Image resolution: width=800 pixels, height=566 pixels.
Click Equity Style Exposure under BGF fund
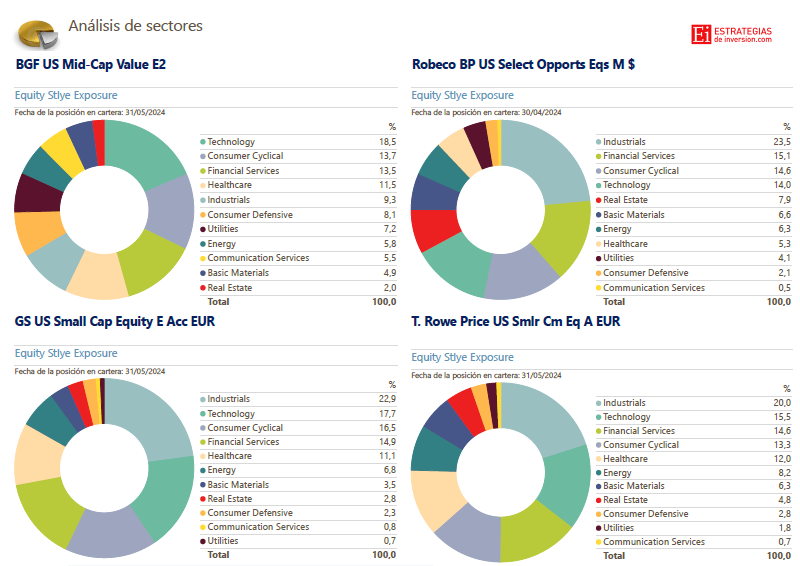coord(66,95)
